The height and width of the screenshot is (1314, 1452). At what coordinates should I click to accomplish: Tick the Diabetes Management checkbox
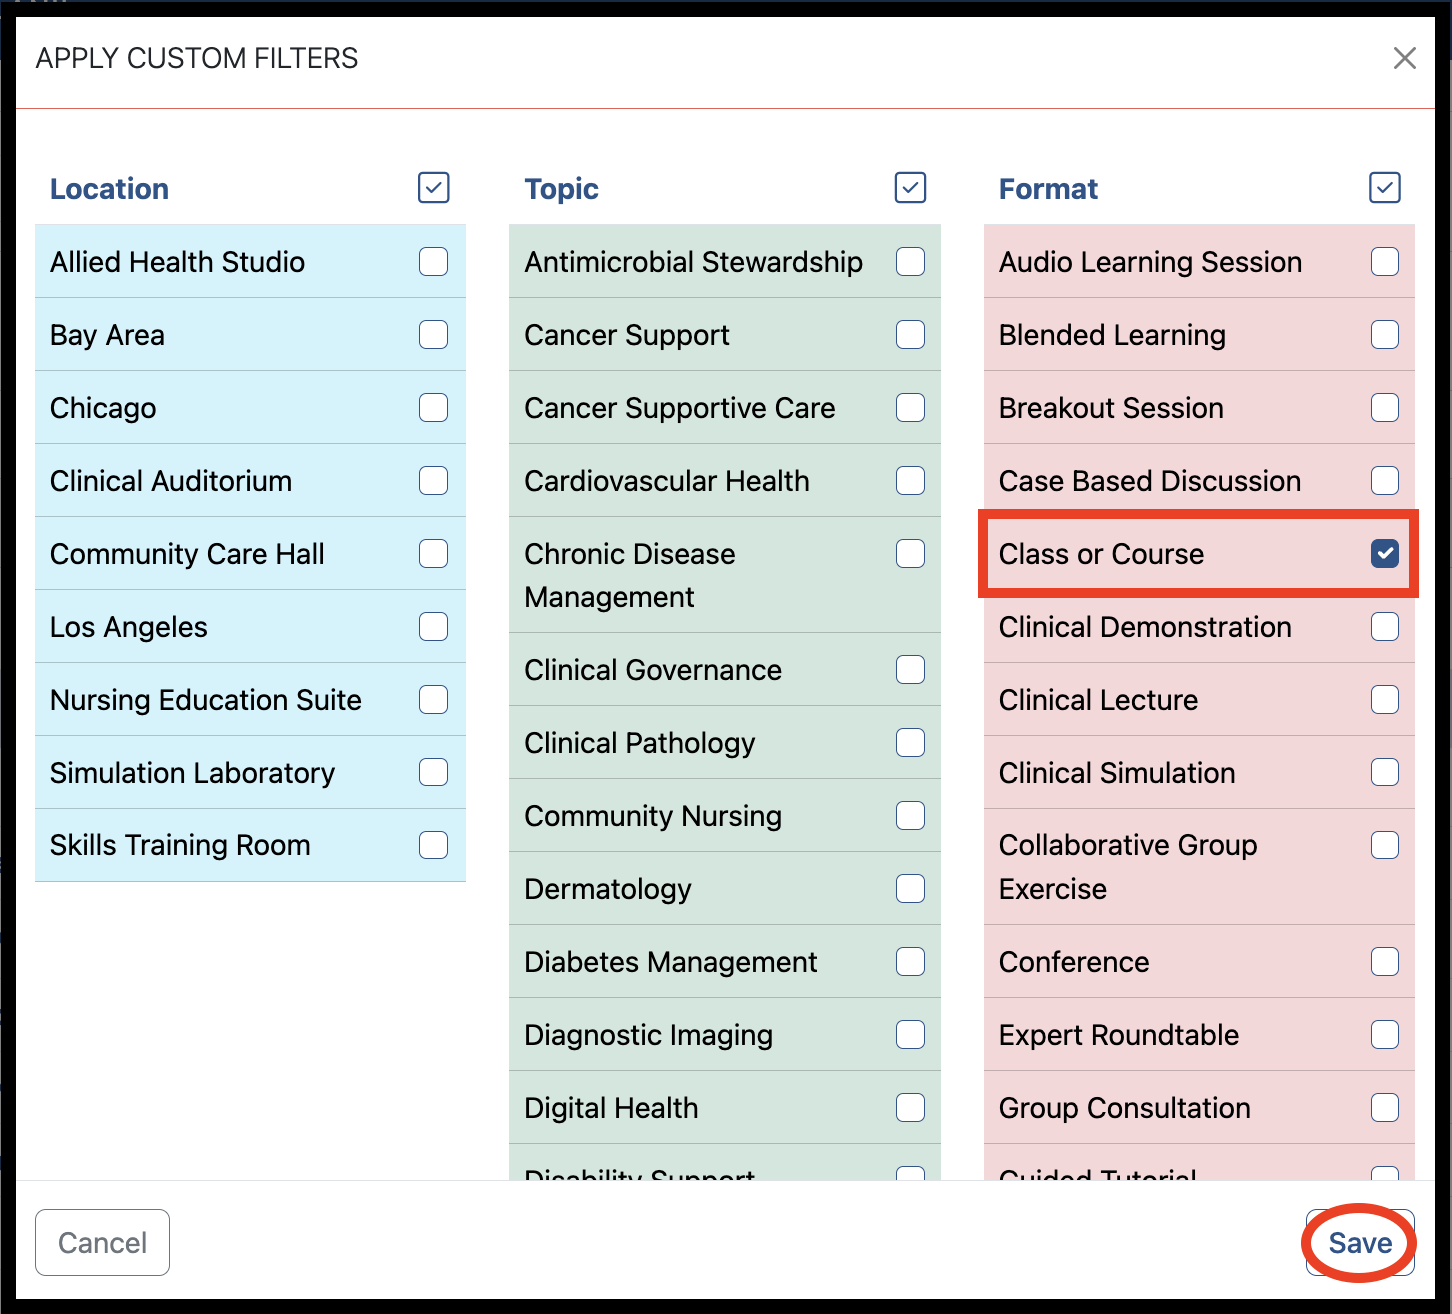(910, 962)
